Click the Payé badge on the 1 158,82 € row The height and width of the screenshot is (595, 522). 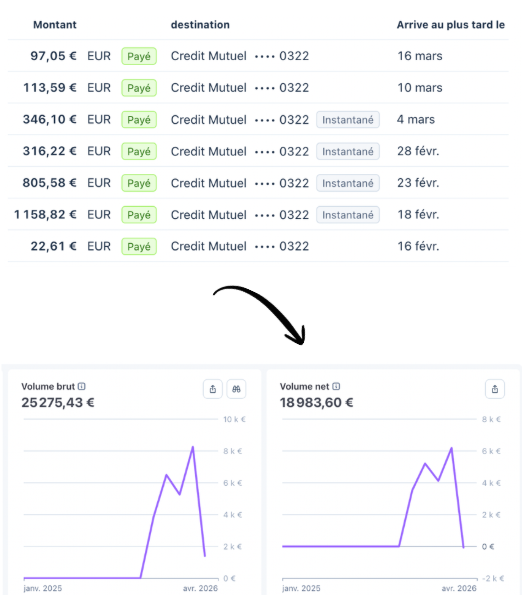[x=139, y=215]
